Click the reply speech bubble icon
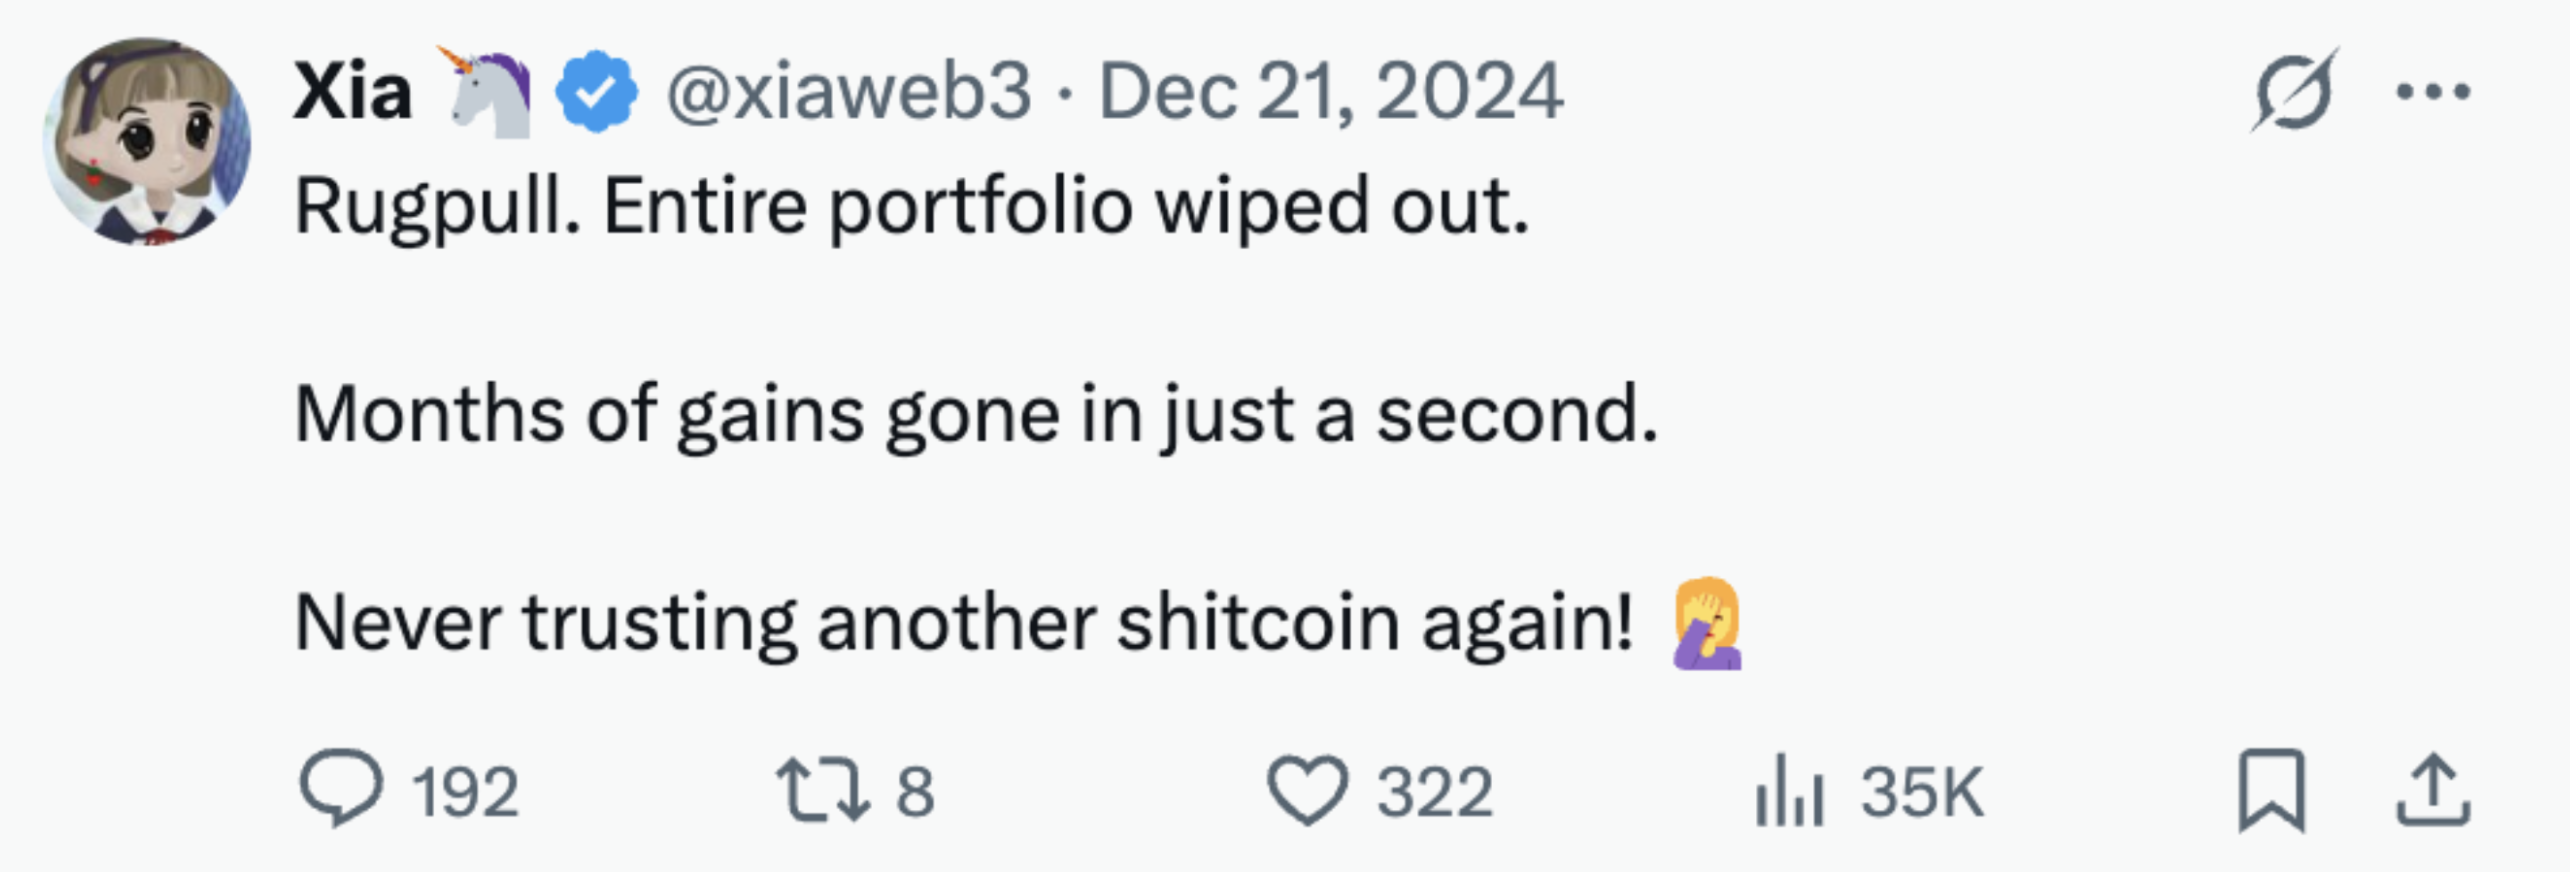The width and height of the screenshot is (2570, 872). [340, 789]
